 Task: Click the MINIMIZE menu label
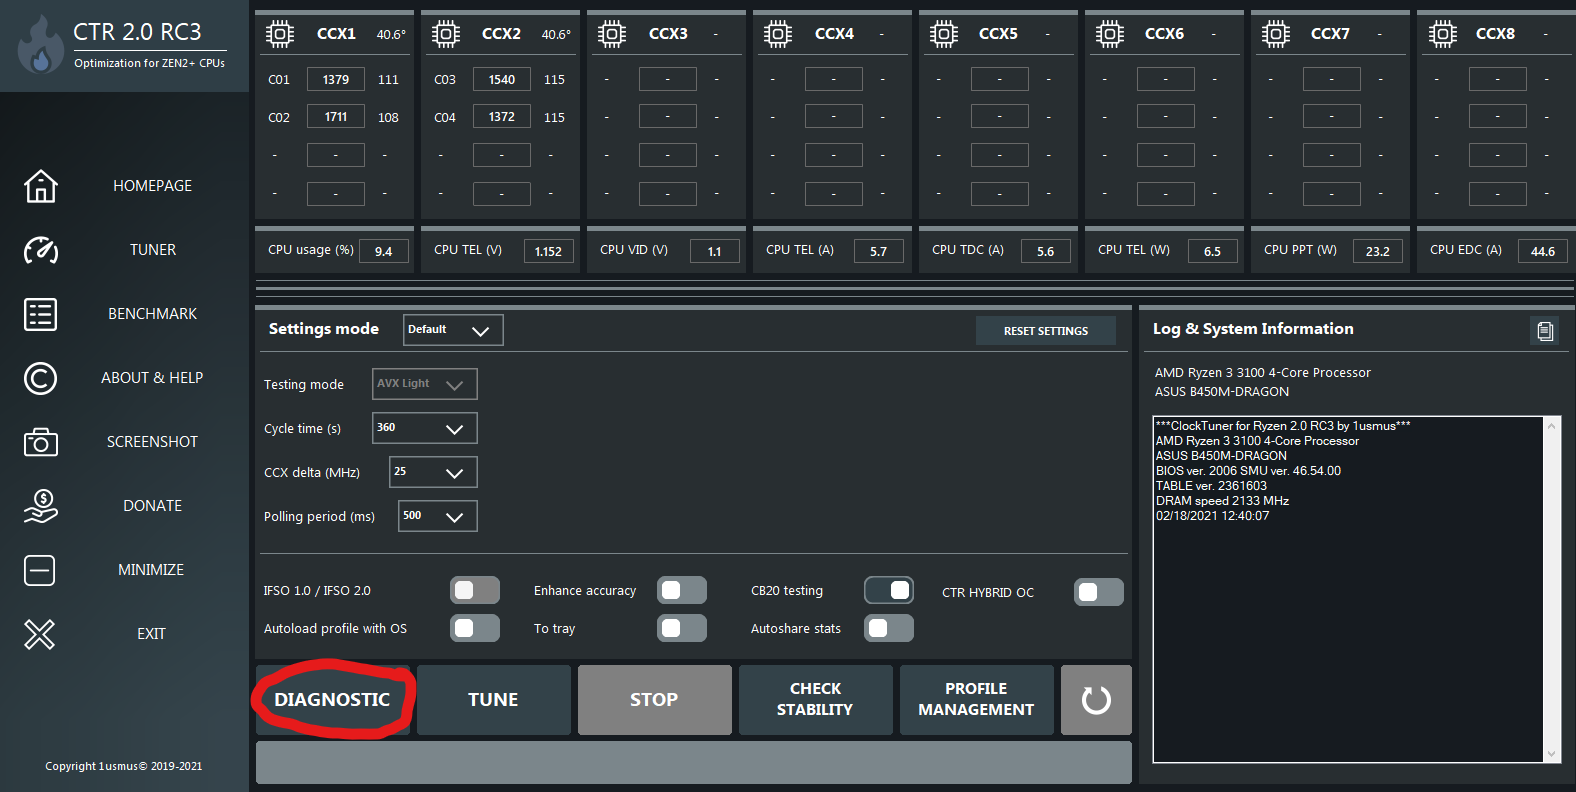151,570
